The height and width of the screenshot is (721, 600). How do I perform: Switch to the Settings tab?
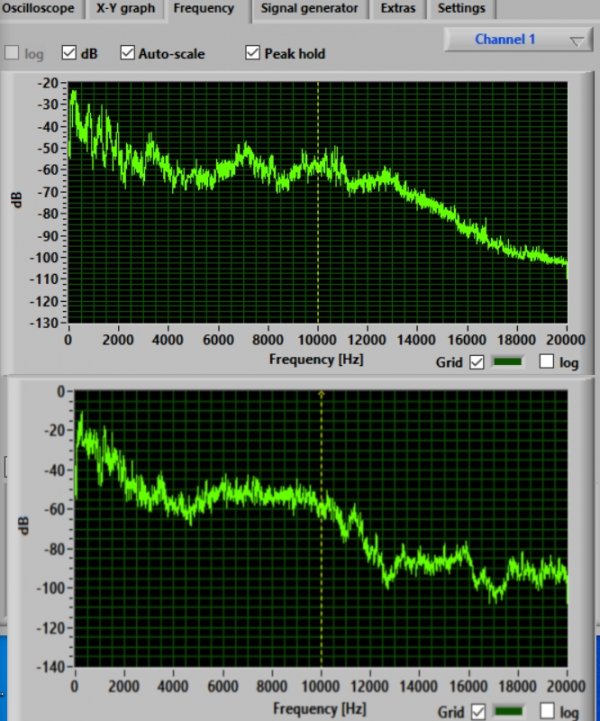click(461, 9)
